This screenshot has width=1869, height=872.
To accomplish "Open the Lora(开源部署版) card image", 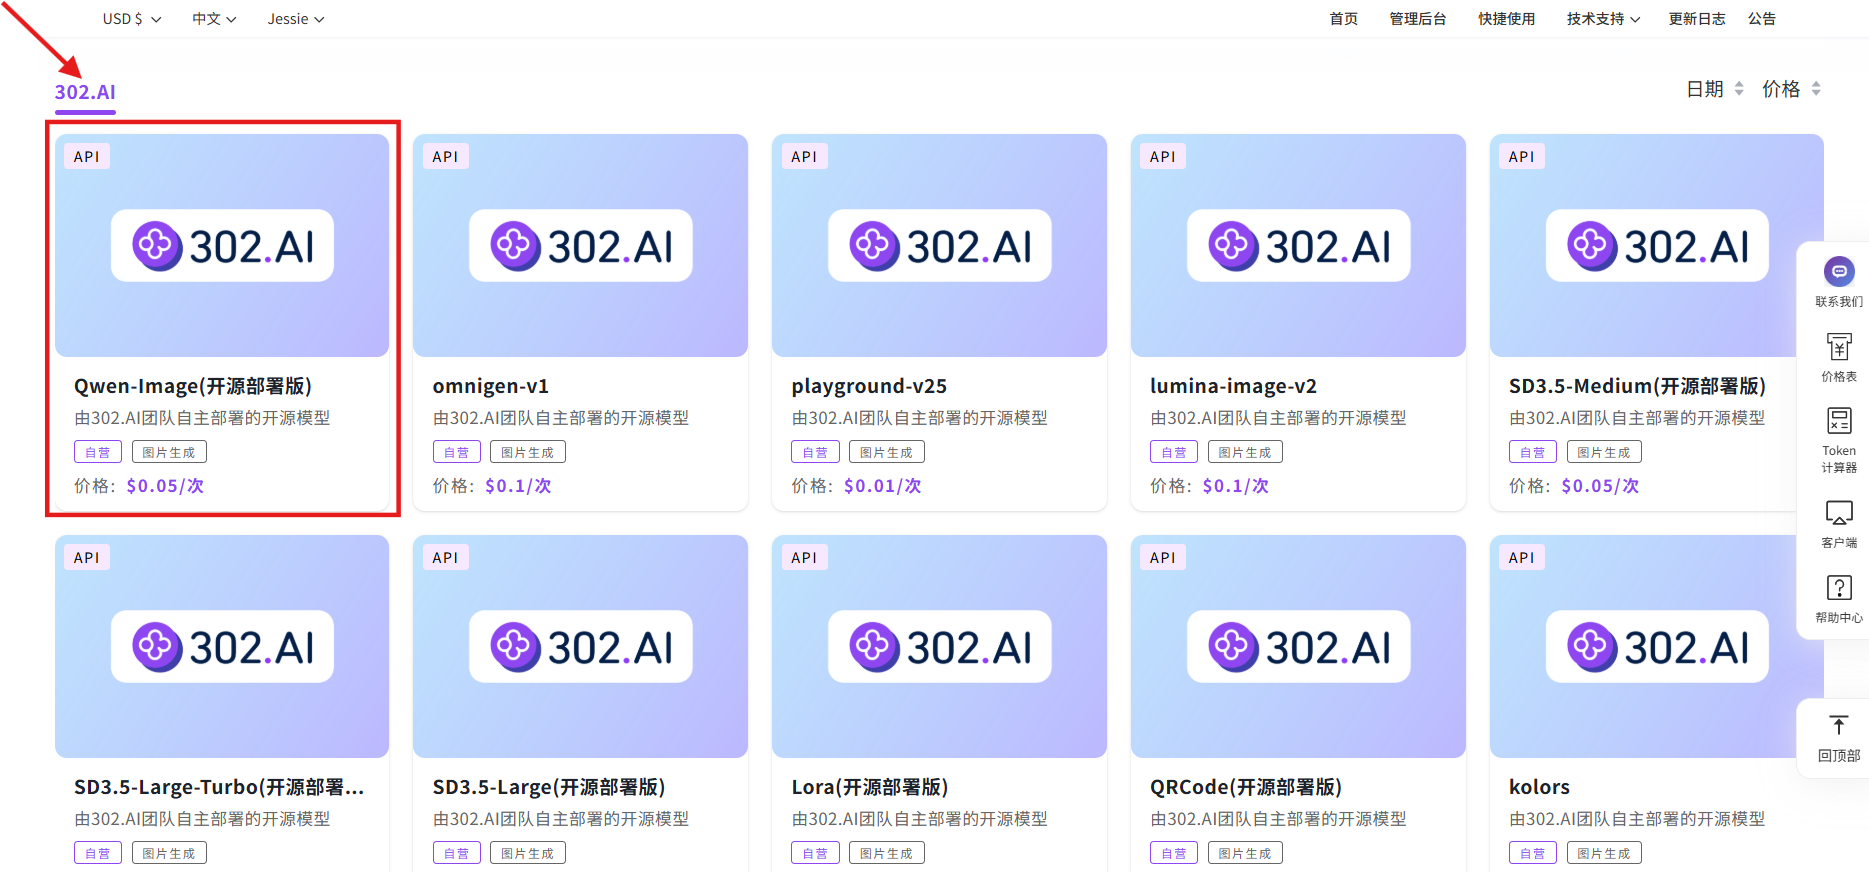I will 939,646.
